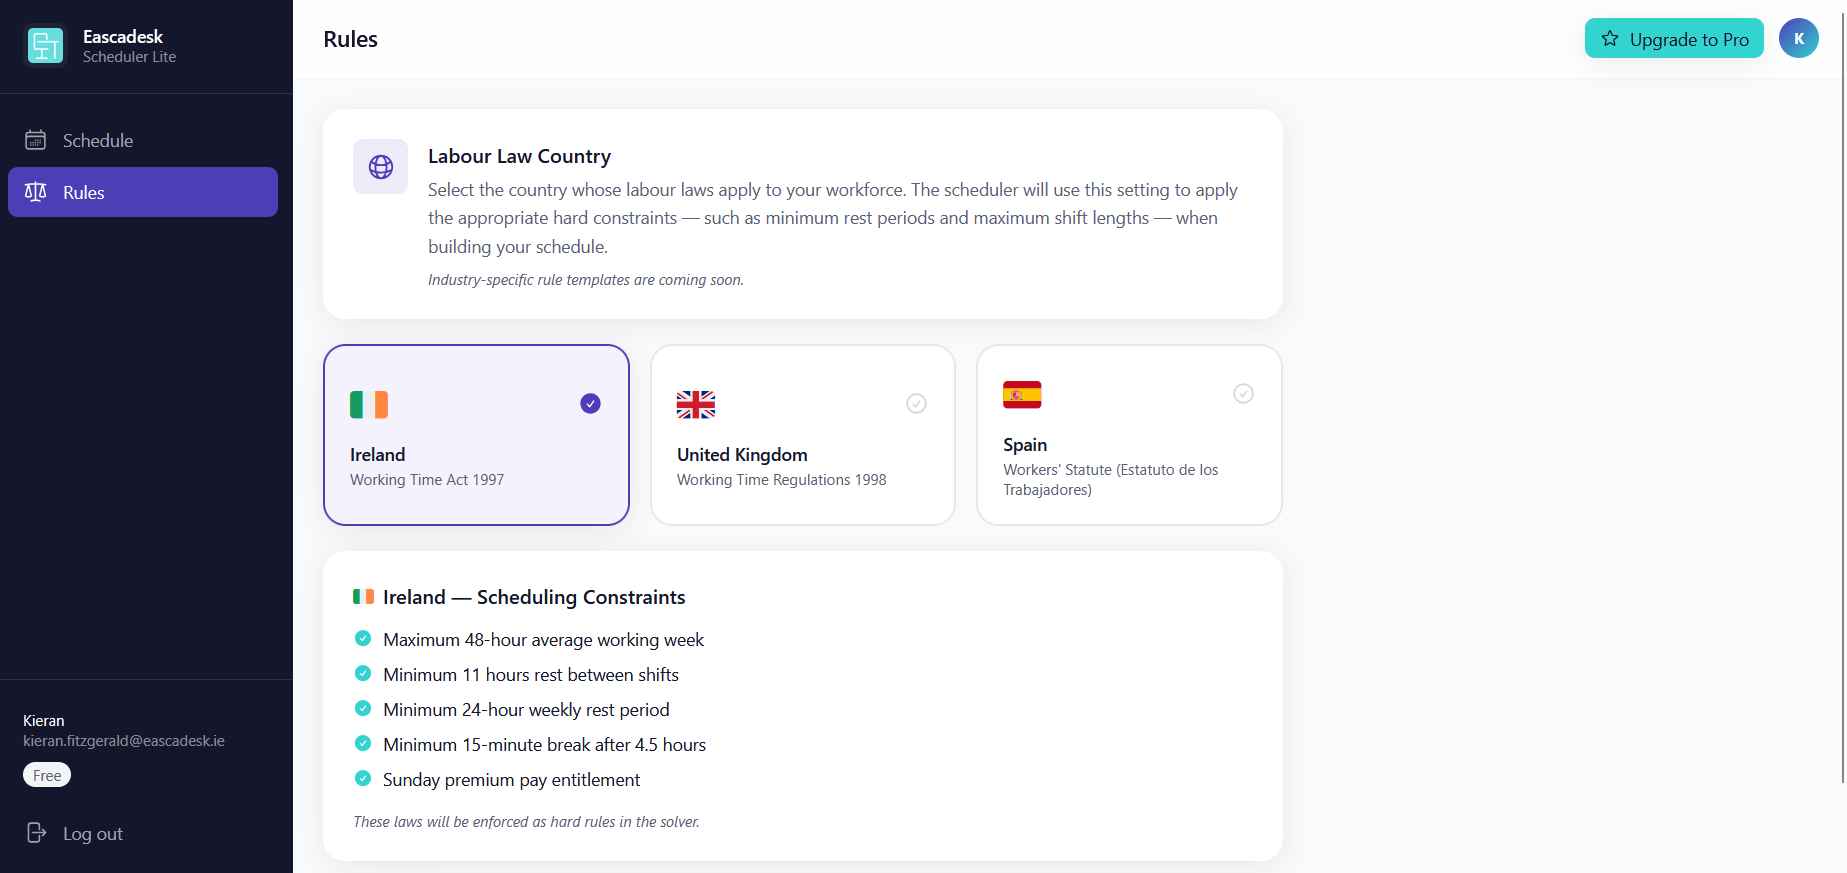Click the globe icon beside Labour Law Country

tap(380, 167)
